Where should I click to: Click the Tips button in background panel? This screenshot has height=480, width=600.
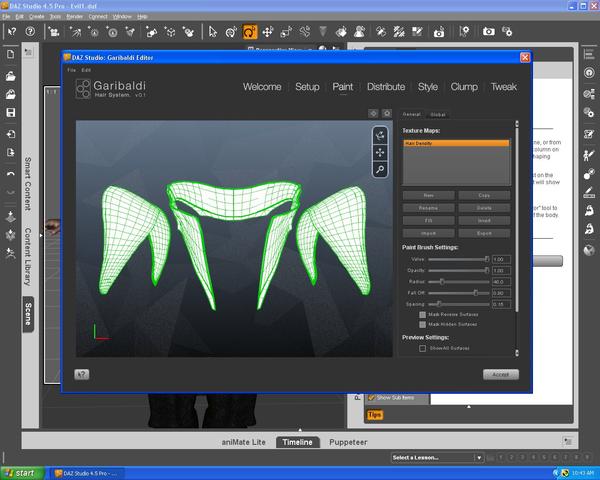pos(375,415)
